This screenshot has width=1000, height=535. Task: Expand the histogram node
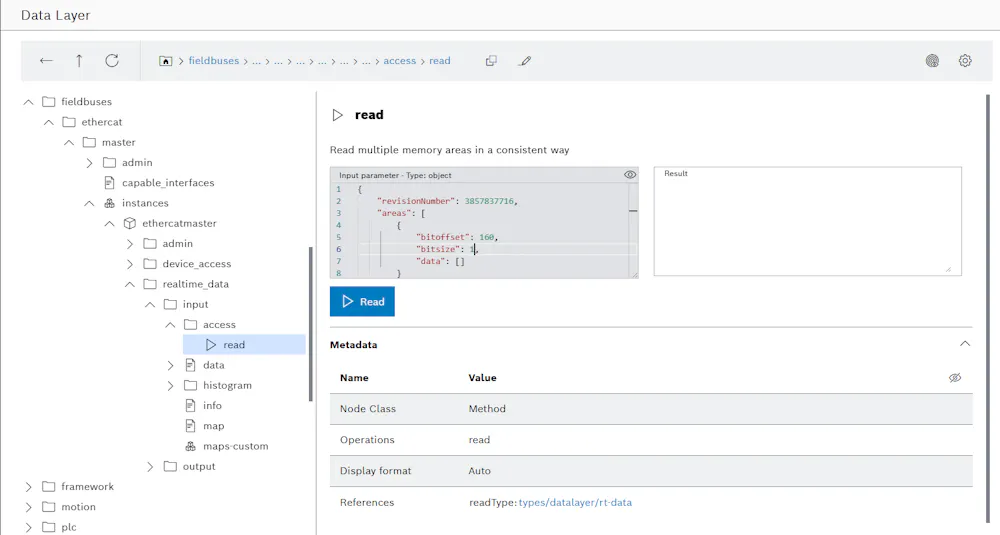coord(170,386)
